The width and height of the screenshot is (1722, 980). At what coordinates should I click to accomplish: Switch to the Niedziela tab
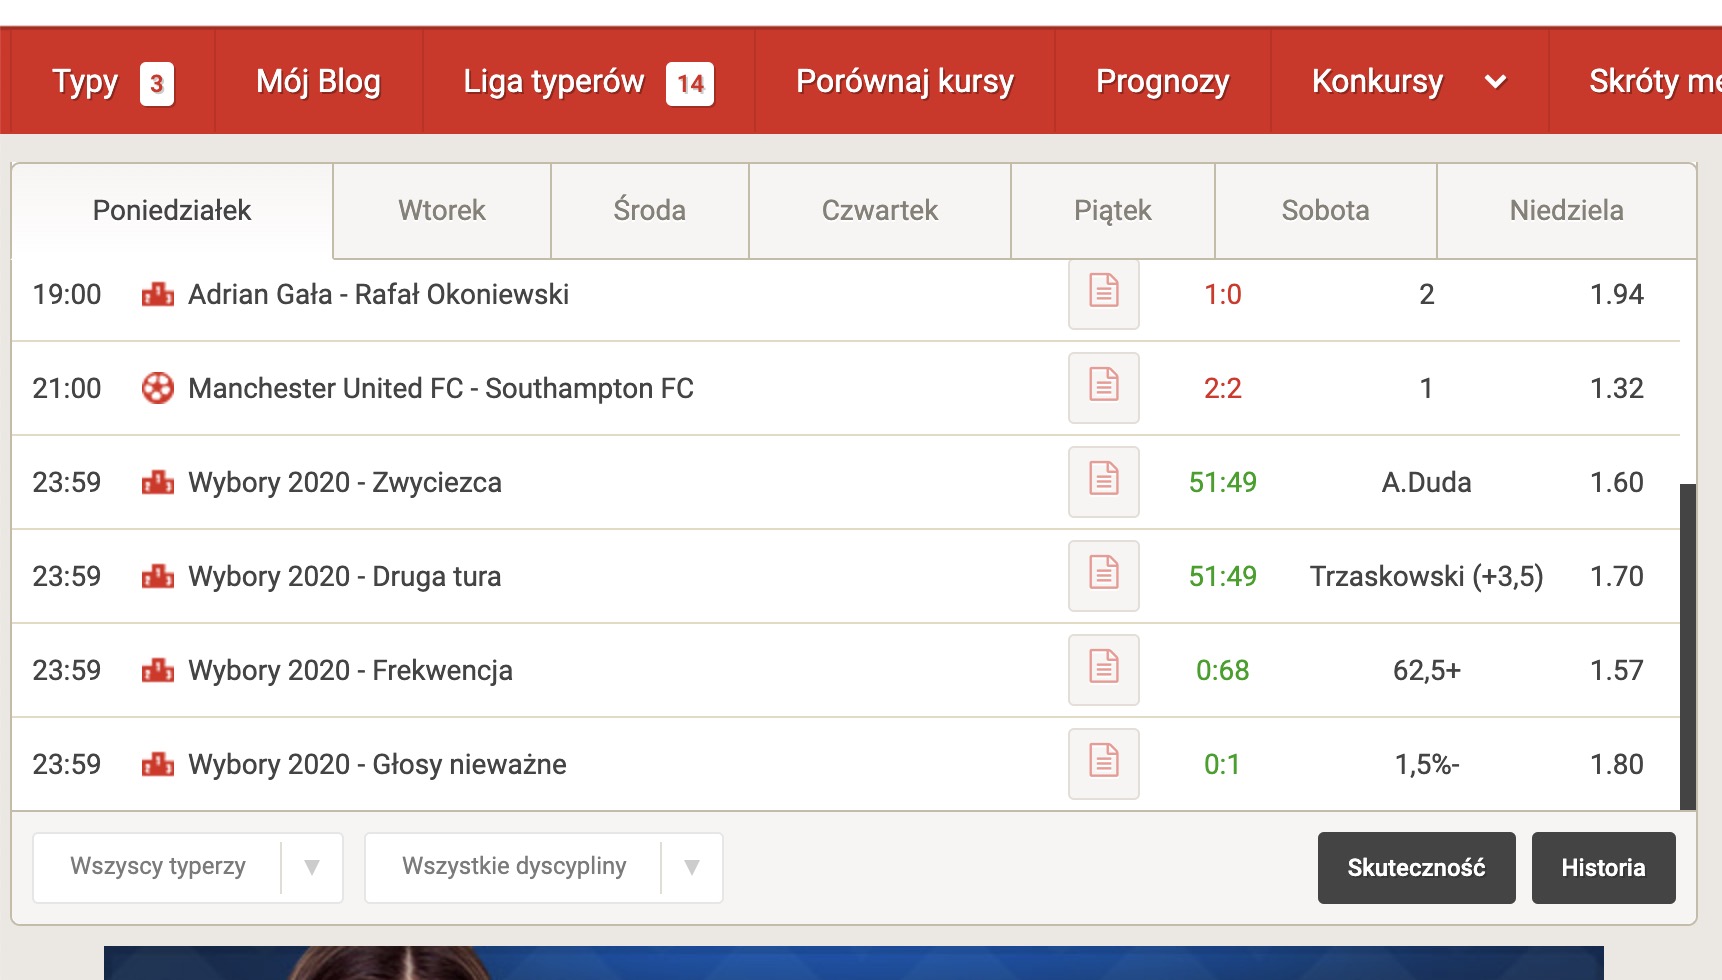[1567, 211]
